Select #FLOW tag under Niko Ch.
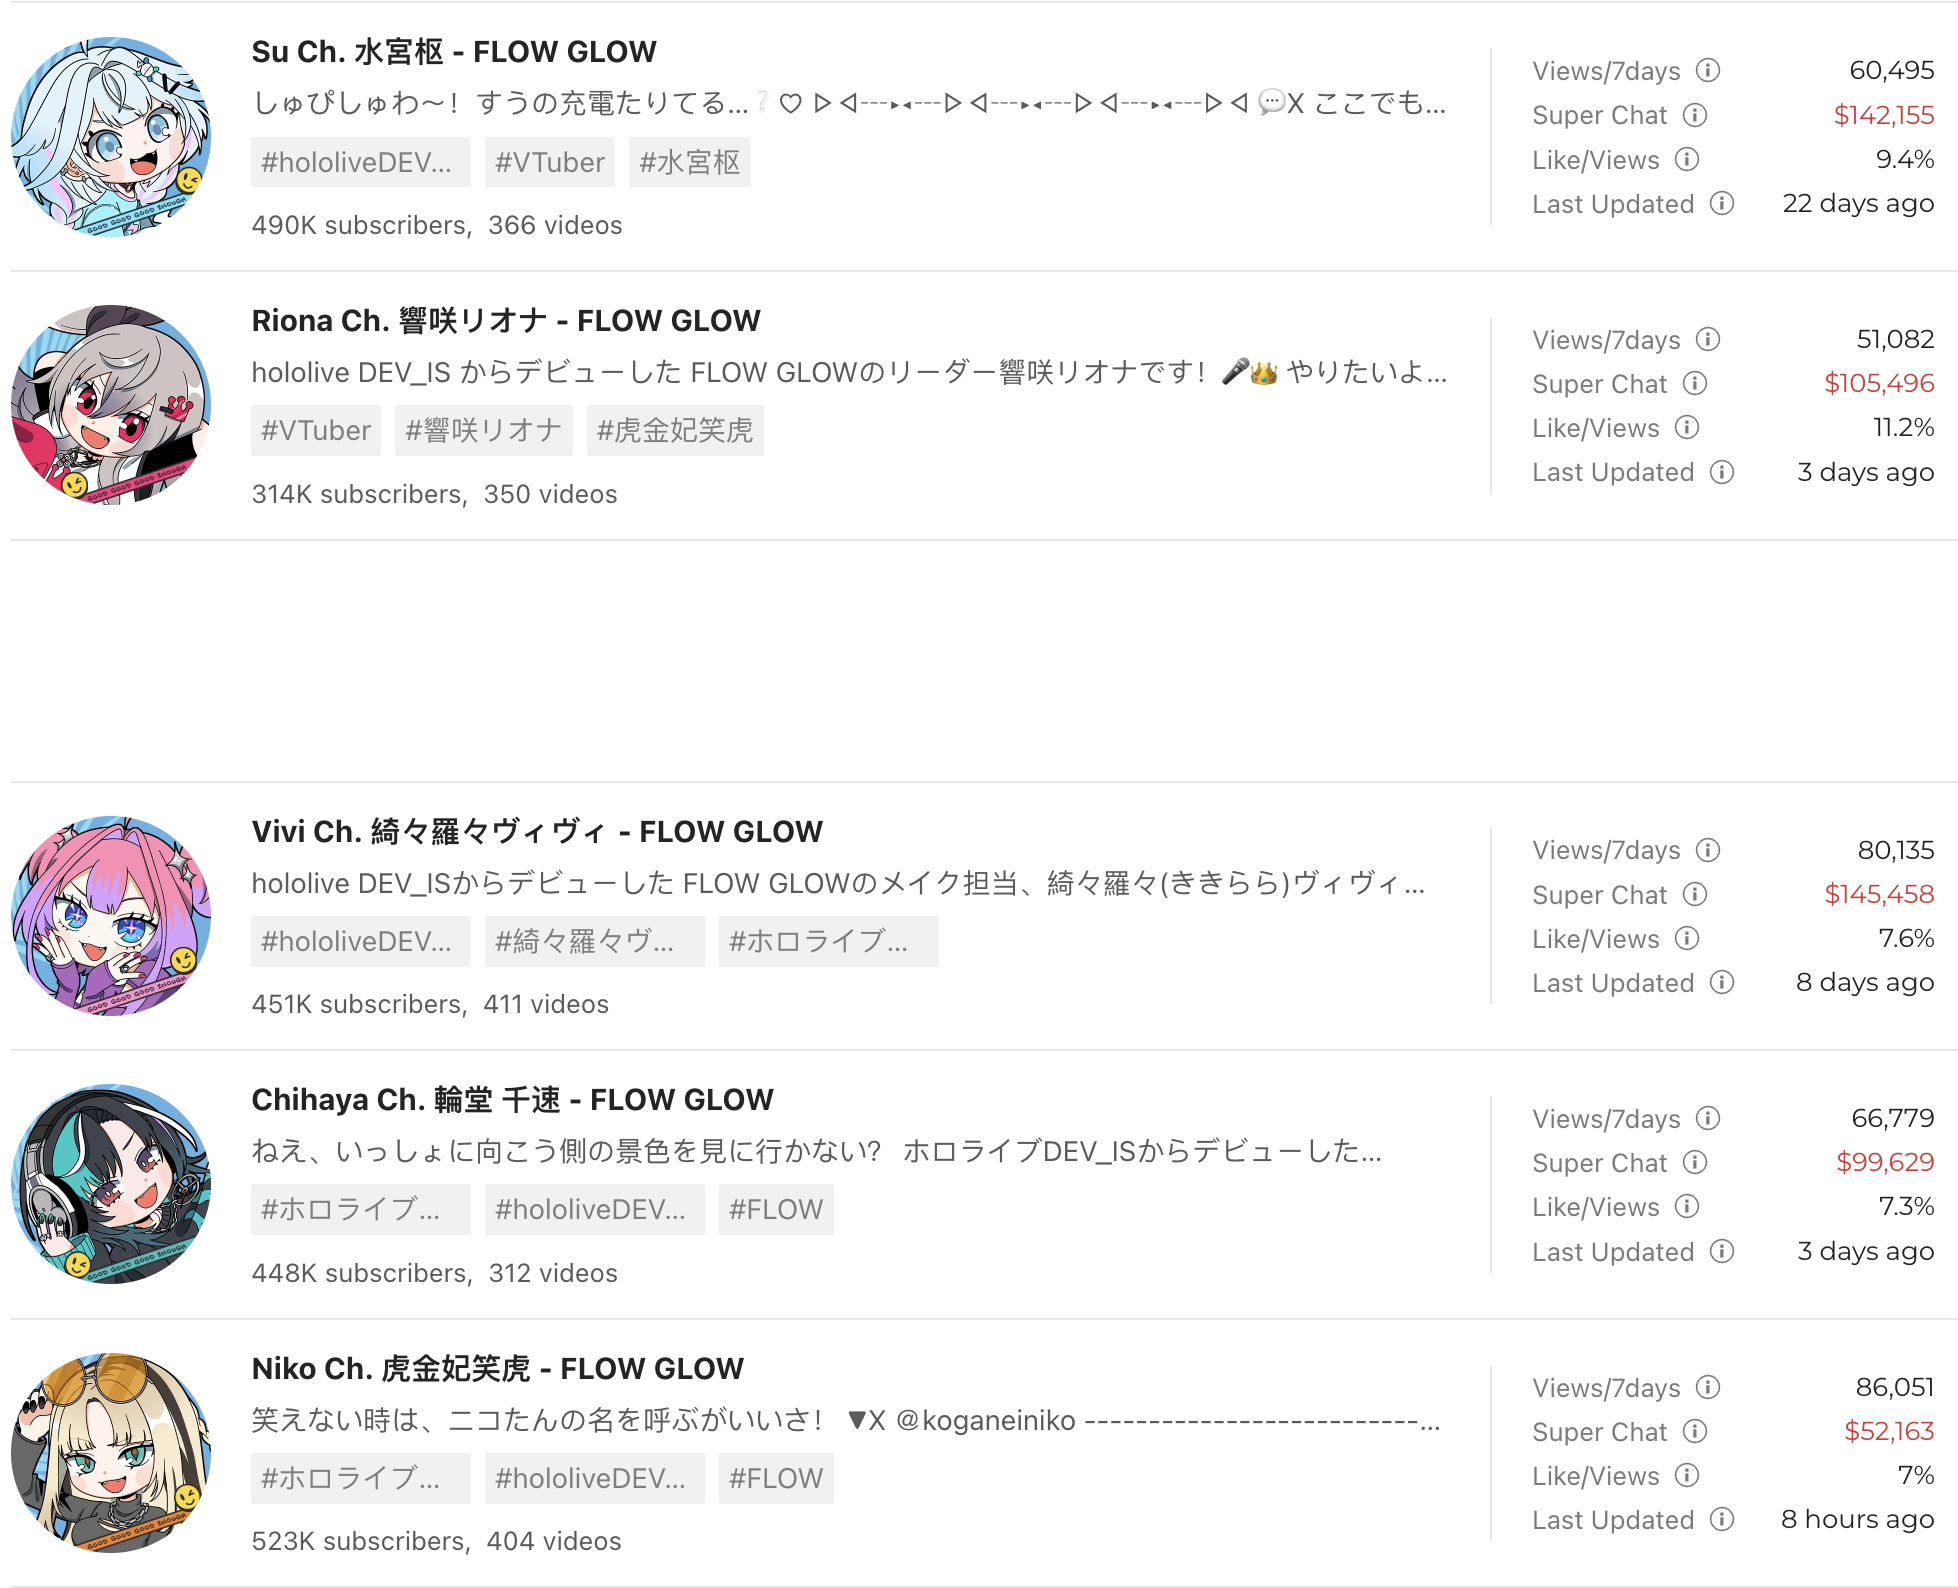This screenshot has height=1588, width=1958. click(x=776, y=1479)
